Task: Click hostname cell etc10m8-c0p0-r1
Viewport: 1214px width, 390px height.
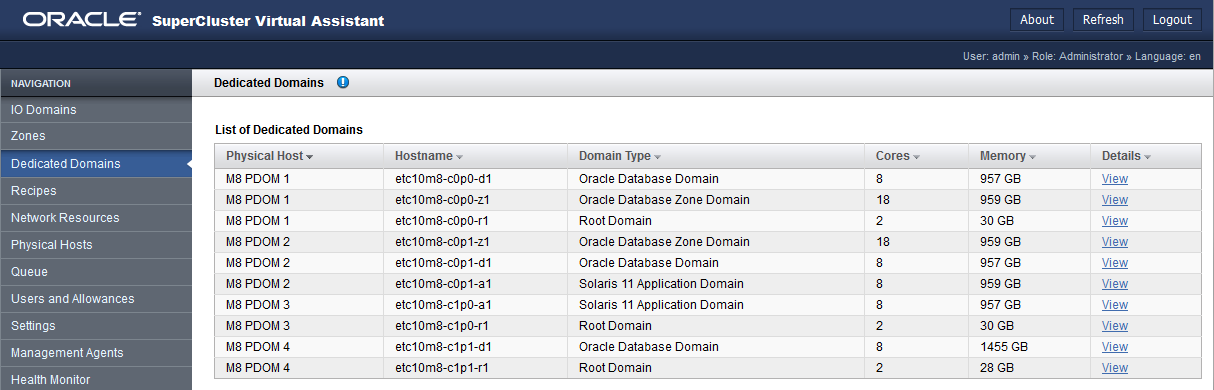Action: pyautogui.click(x=475, y=221)
